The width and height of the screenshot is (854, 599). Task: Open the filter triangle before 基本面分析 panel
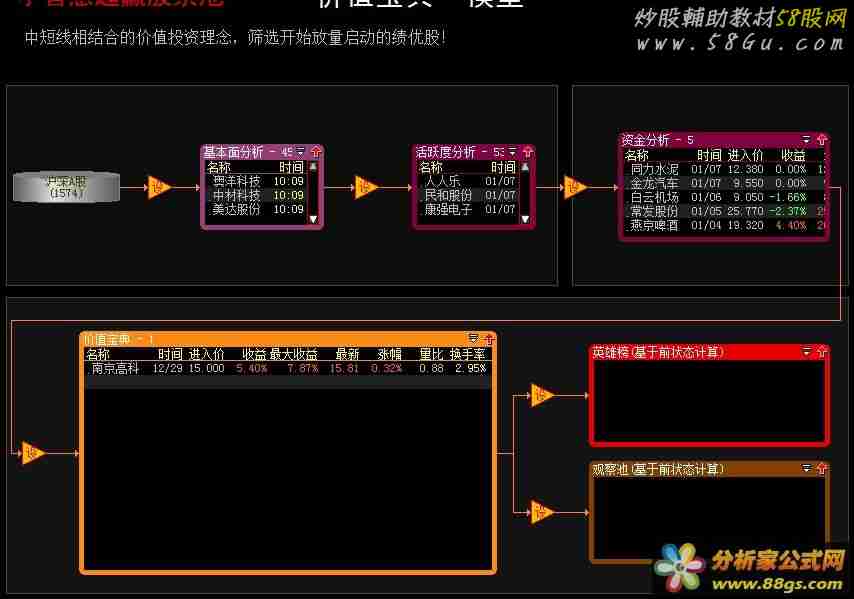click(x=158, y=187)
